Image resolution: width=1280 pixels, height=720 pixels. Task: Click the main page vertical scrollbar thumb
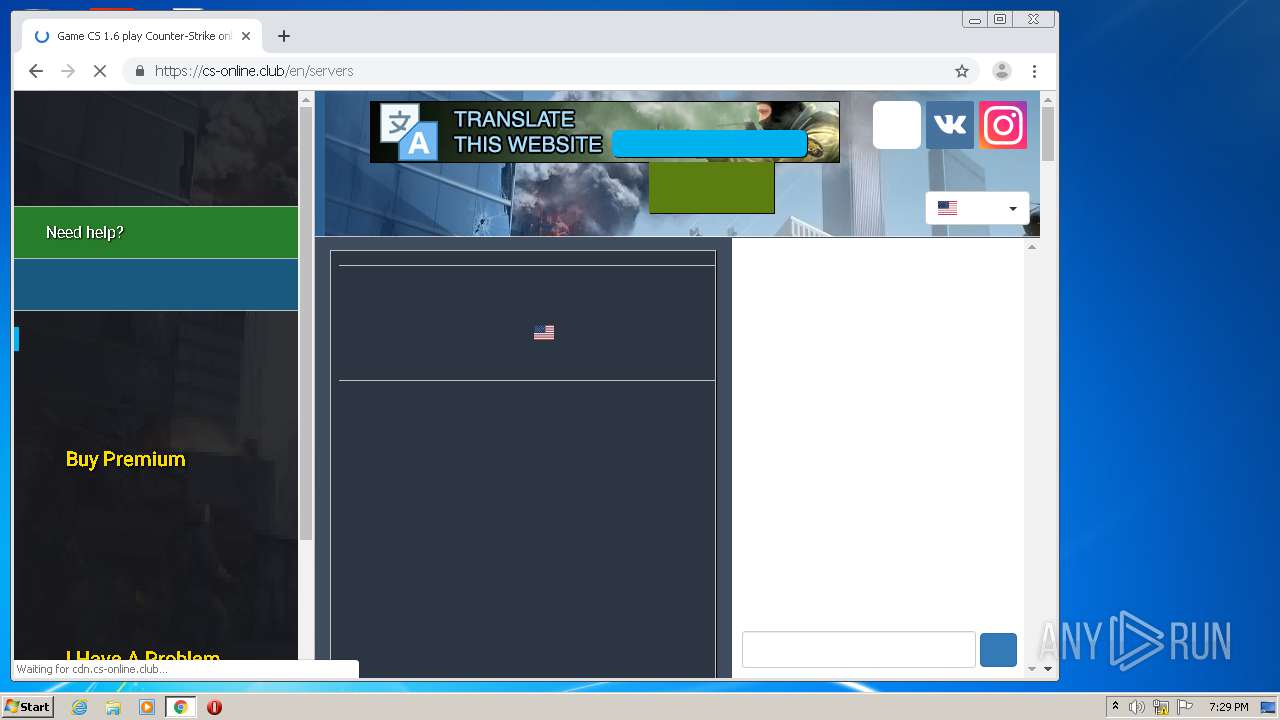coord(1048,133)
